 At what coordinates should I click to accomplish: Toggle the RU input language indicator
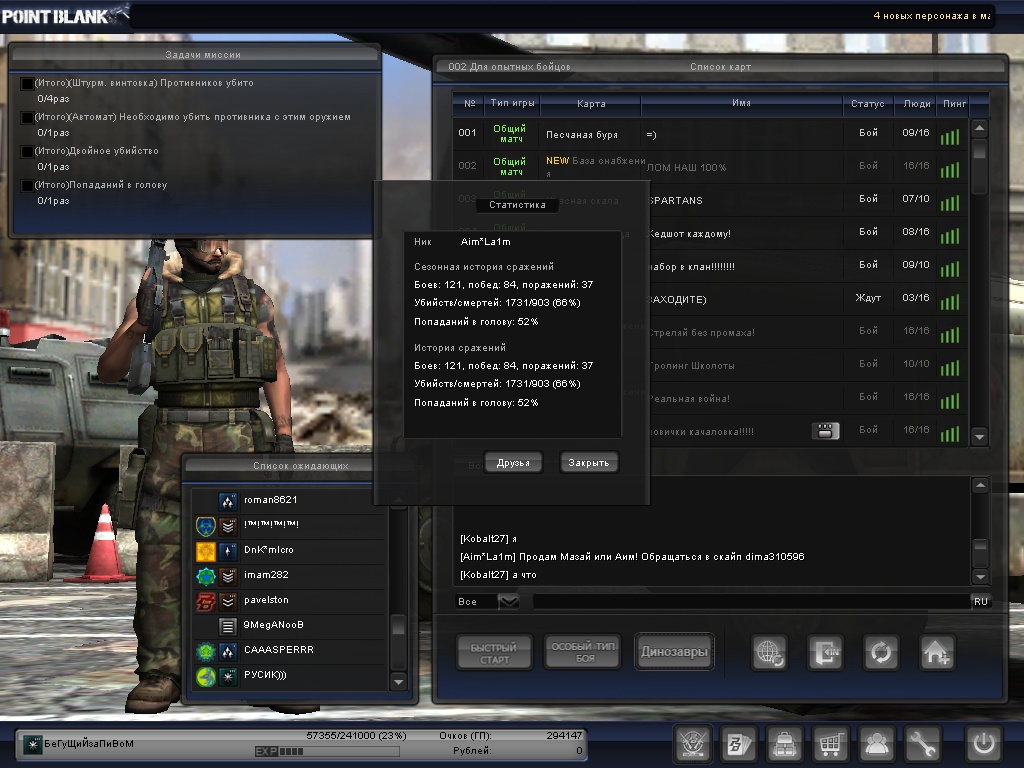pos(981,601)
